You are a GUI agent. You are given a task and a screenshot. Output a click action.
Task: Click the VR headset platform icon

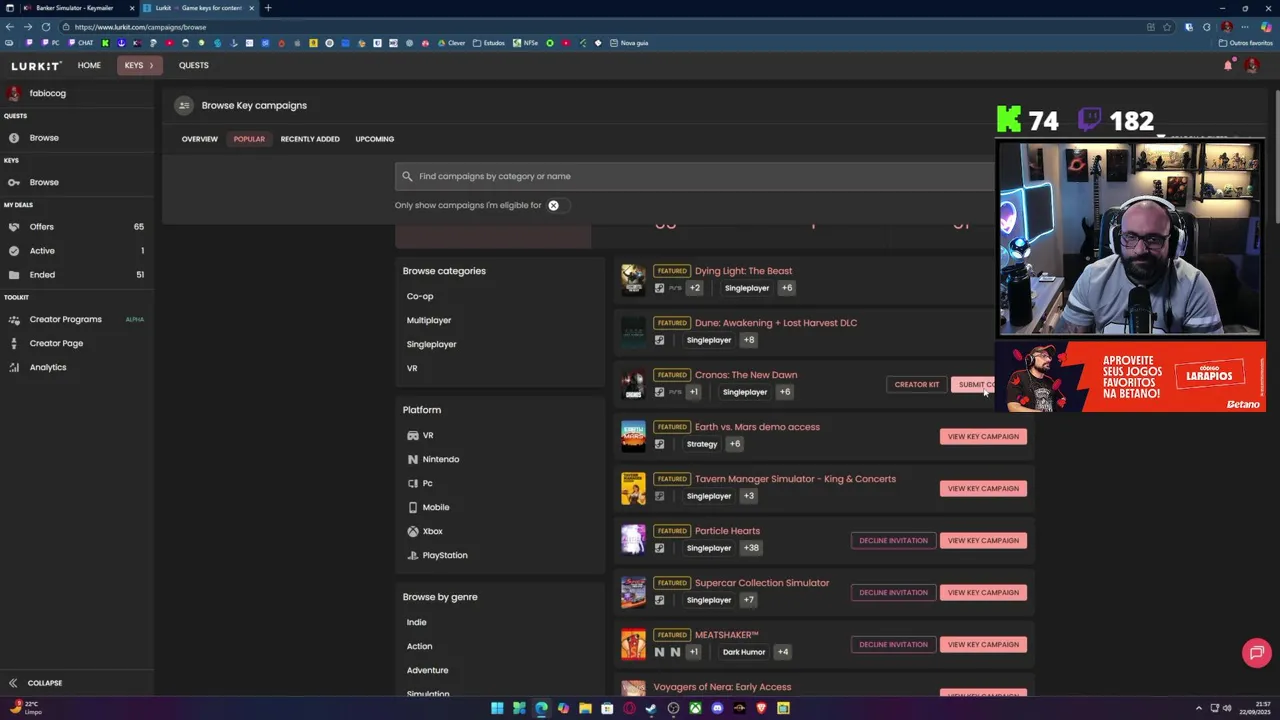click(413, 435)
